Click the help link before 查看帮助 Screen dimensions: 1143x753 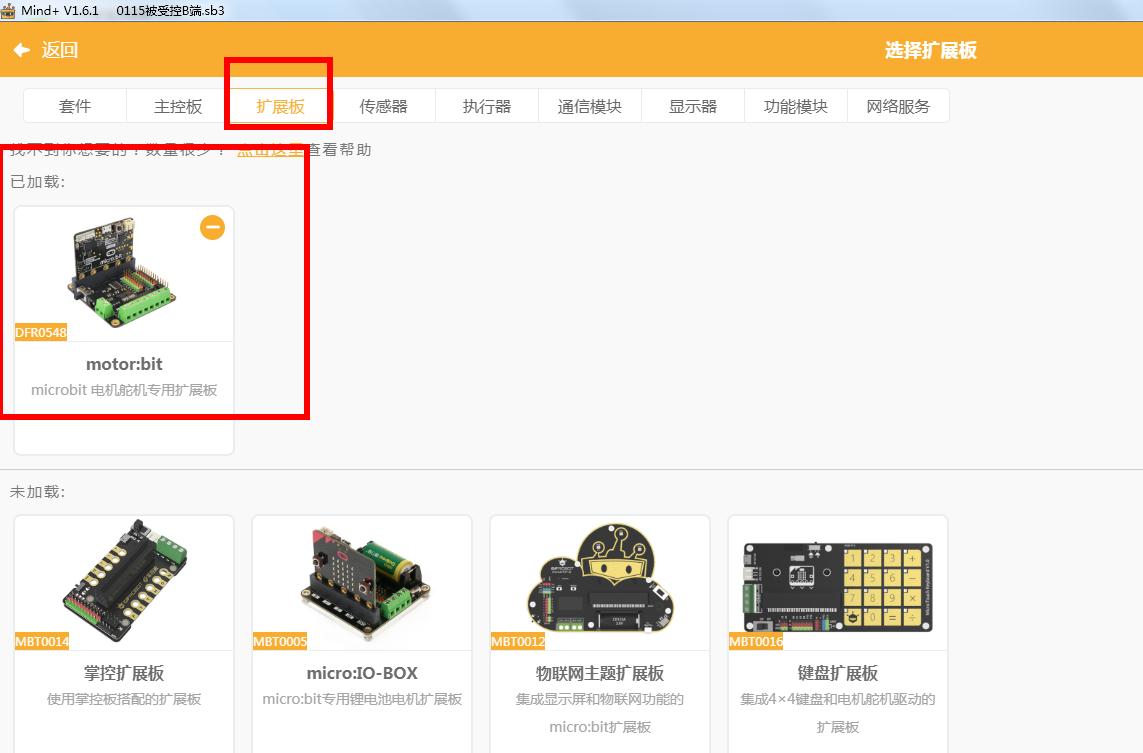click(x=270, y=149)
